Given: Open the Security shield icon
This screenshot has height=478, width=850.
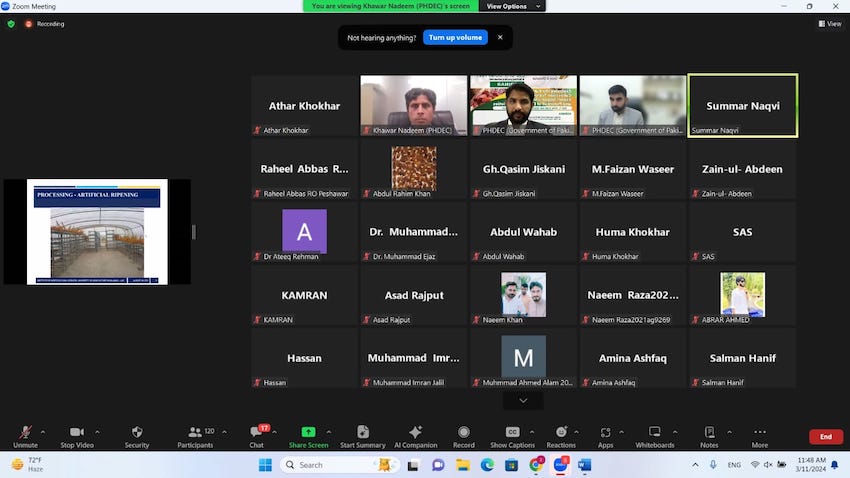Looking at the screenshot, I should pyautogui.click(x=136, y=435).
